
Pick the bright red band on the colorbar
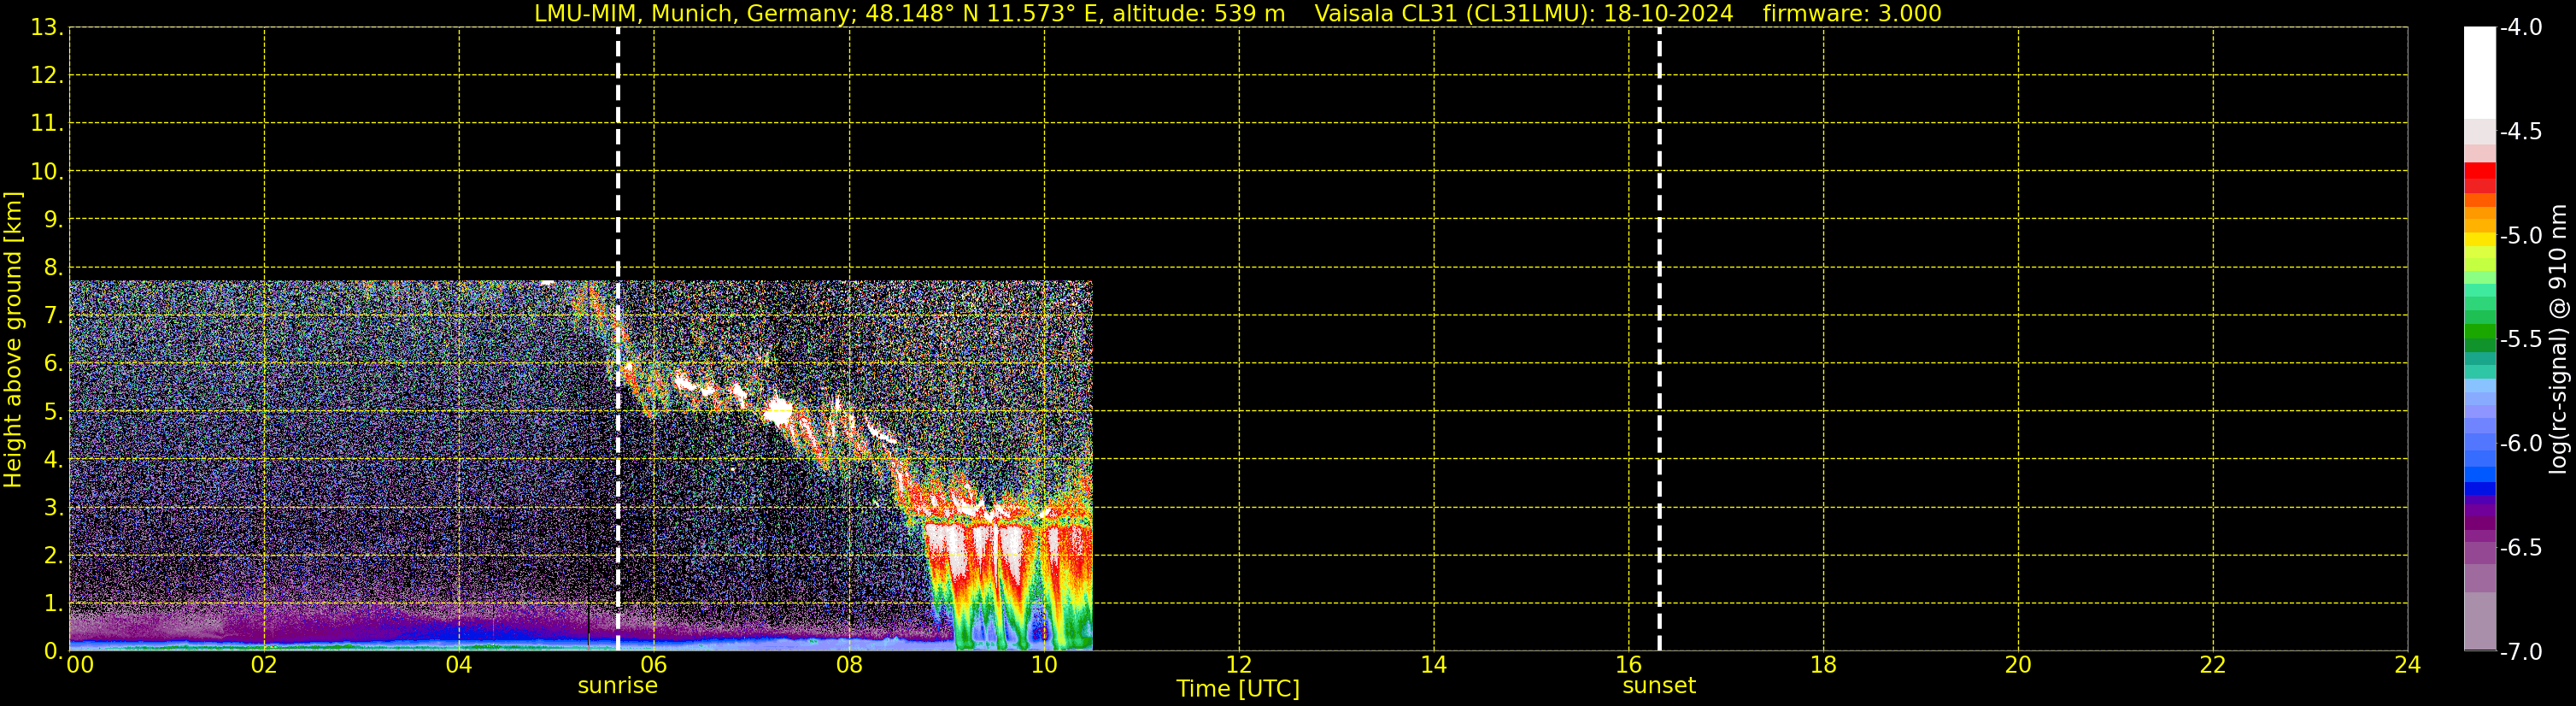2479,170
